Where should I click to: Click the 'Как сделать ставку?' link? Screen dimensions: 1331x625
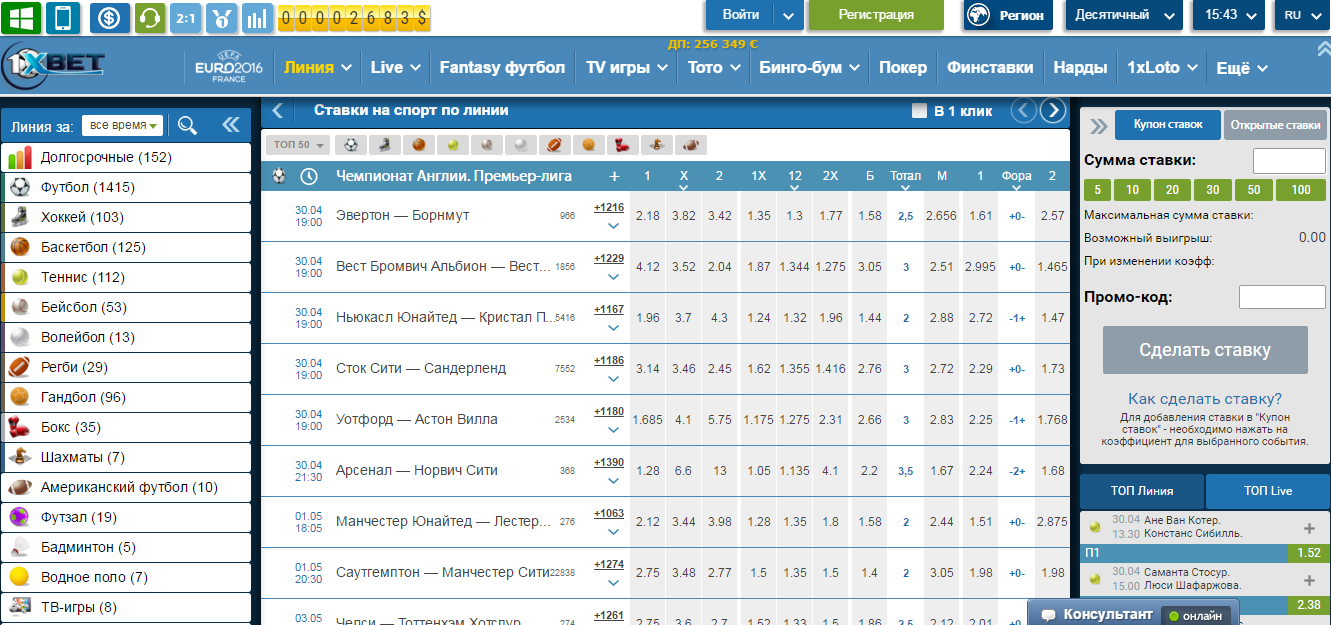[x=1204, y=399]
